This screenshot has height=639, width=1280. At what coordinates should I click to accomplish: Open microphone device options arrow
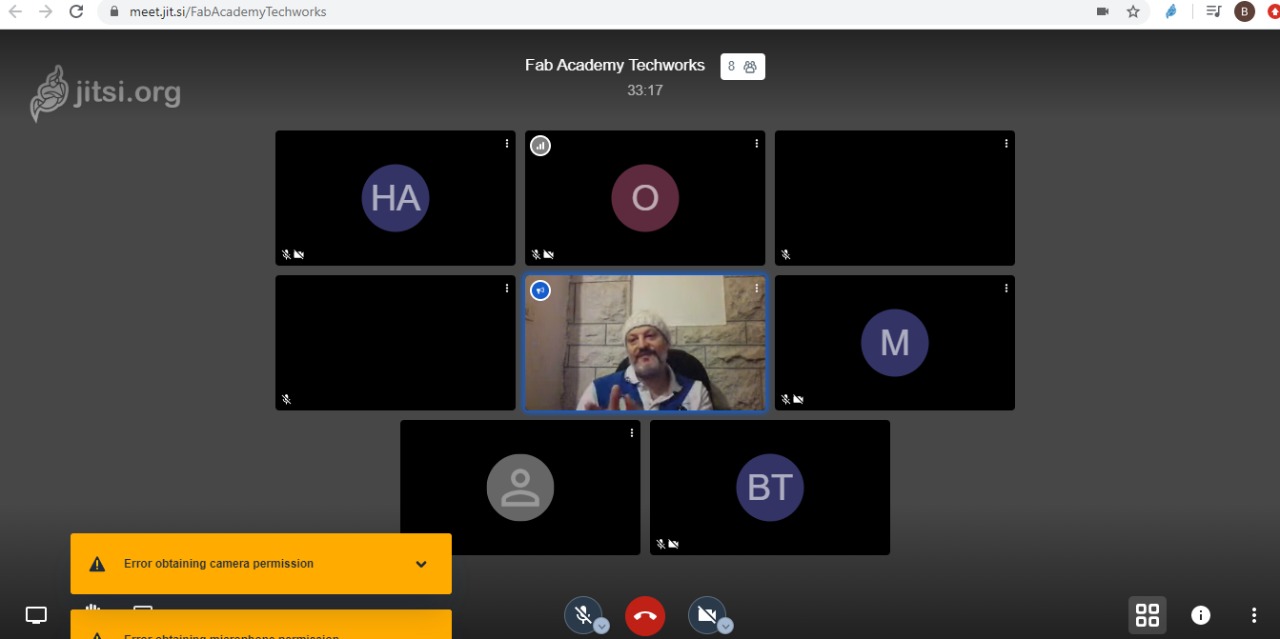[601, 626]
